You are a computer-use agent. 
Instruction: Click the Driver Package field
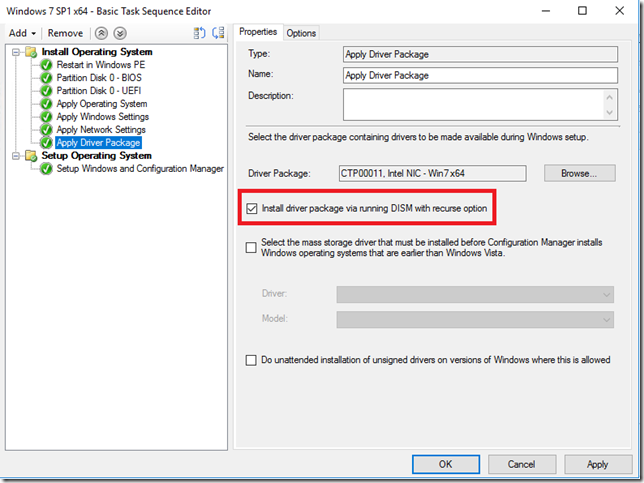coord(432,174)
